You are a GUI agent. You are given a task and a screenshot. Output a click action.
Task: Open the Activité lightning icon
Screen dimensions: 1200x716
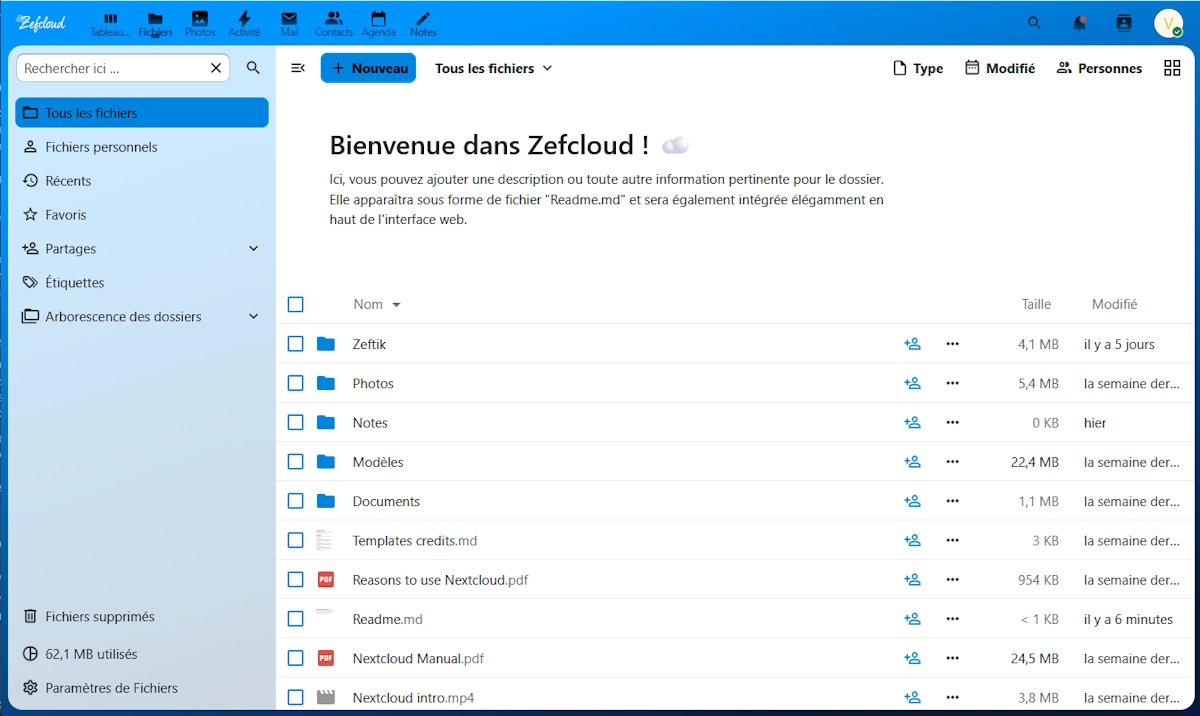(x=244, y=24)
